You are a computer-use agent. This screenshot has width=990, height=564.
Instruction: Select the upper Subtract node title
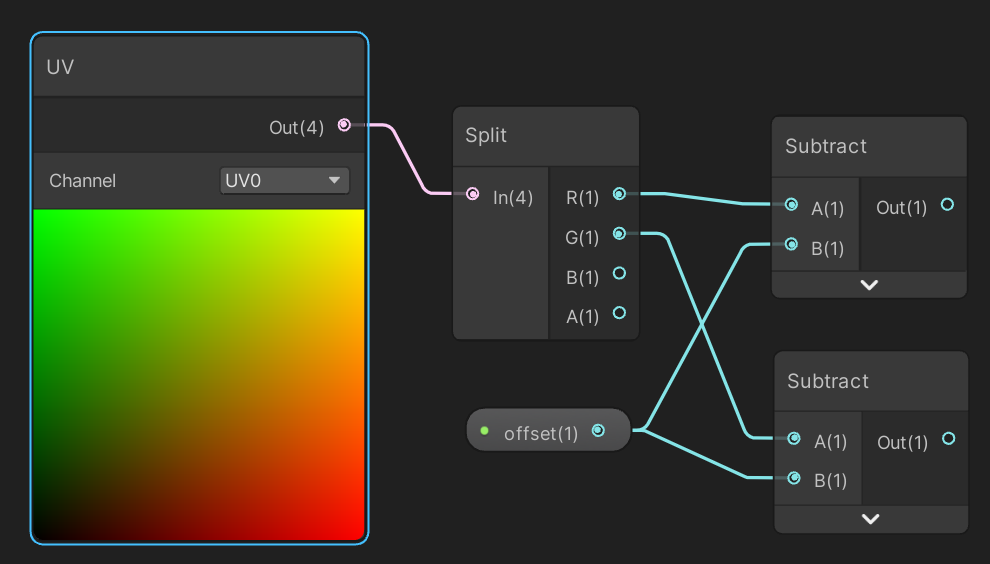point(825,147)
